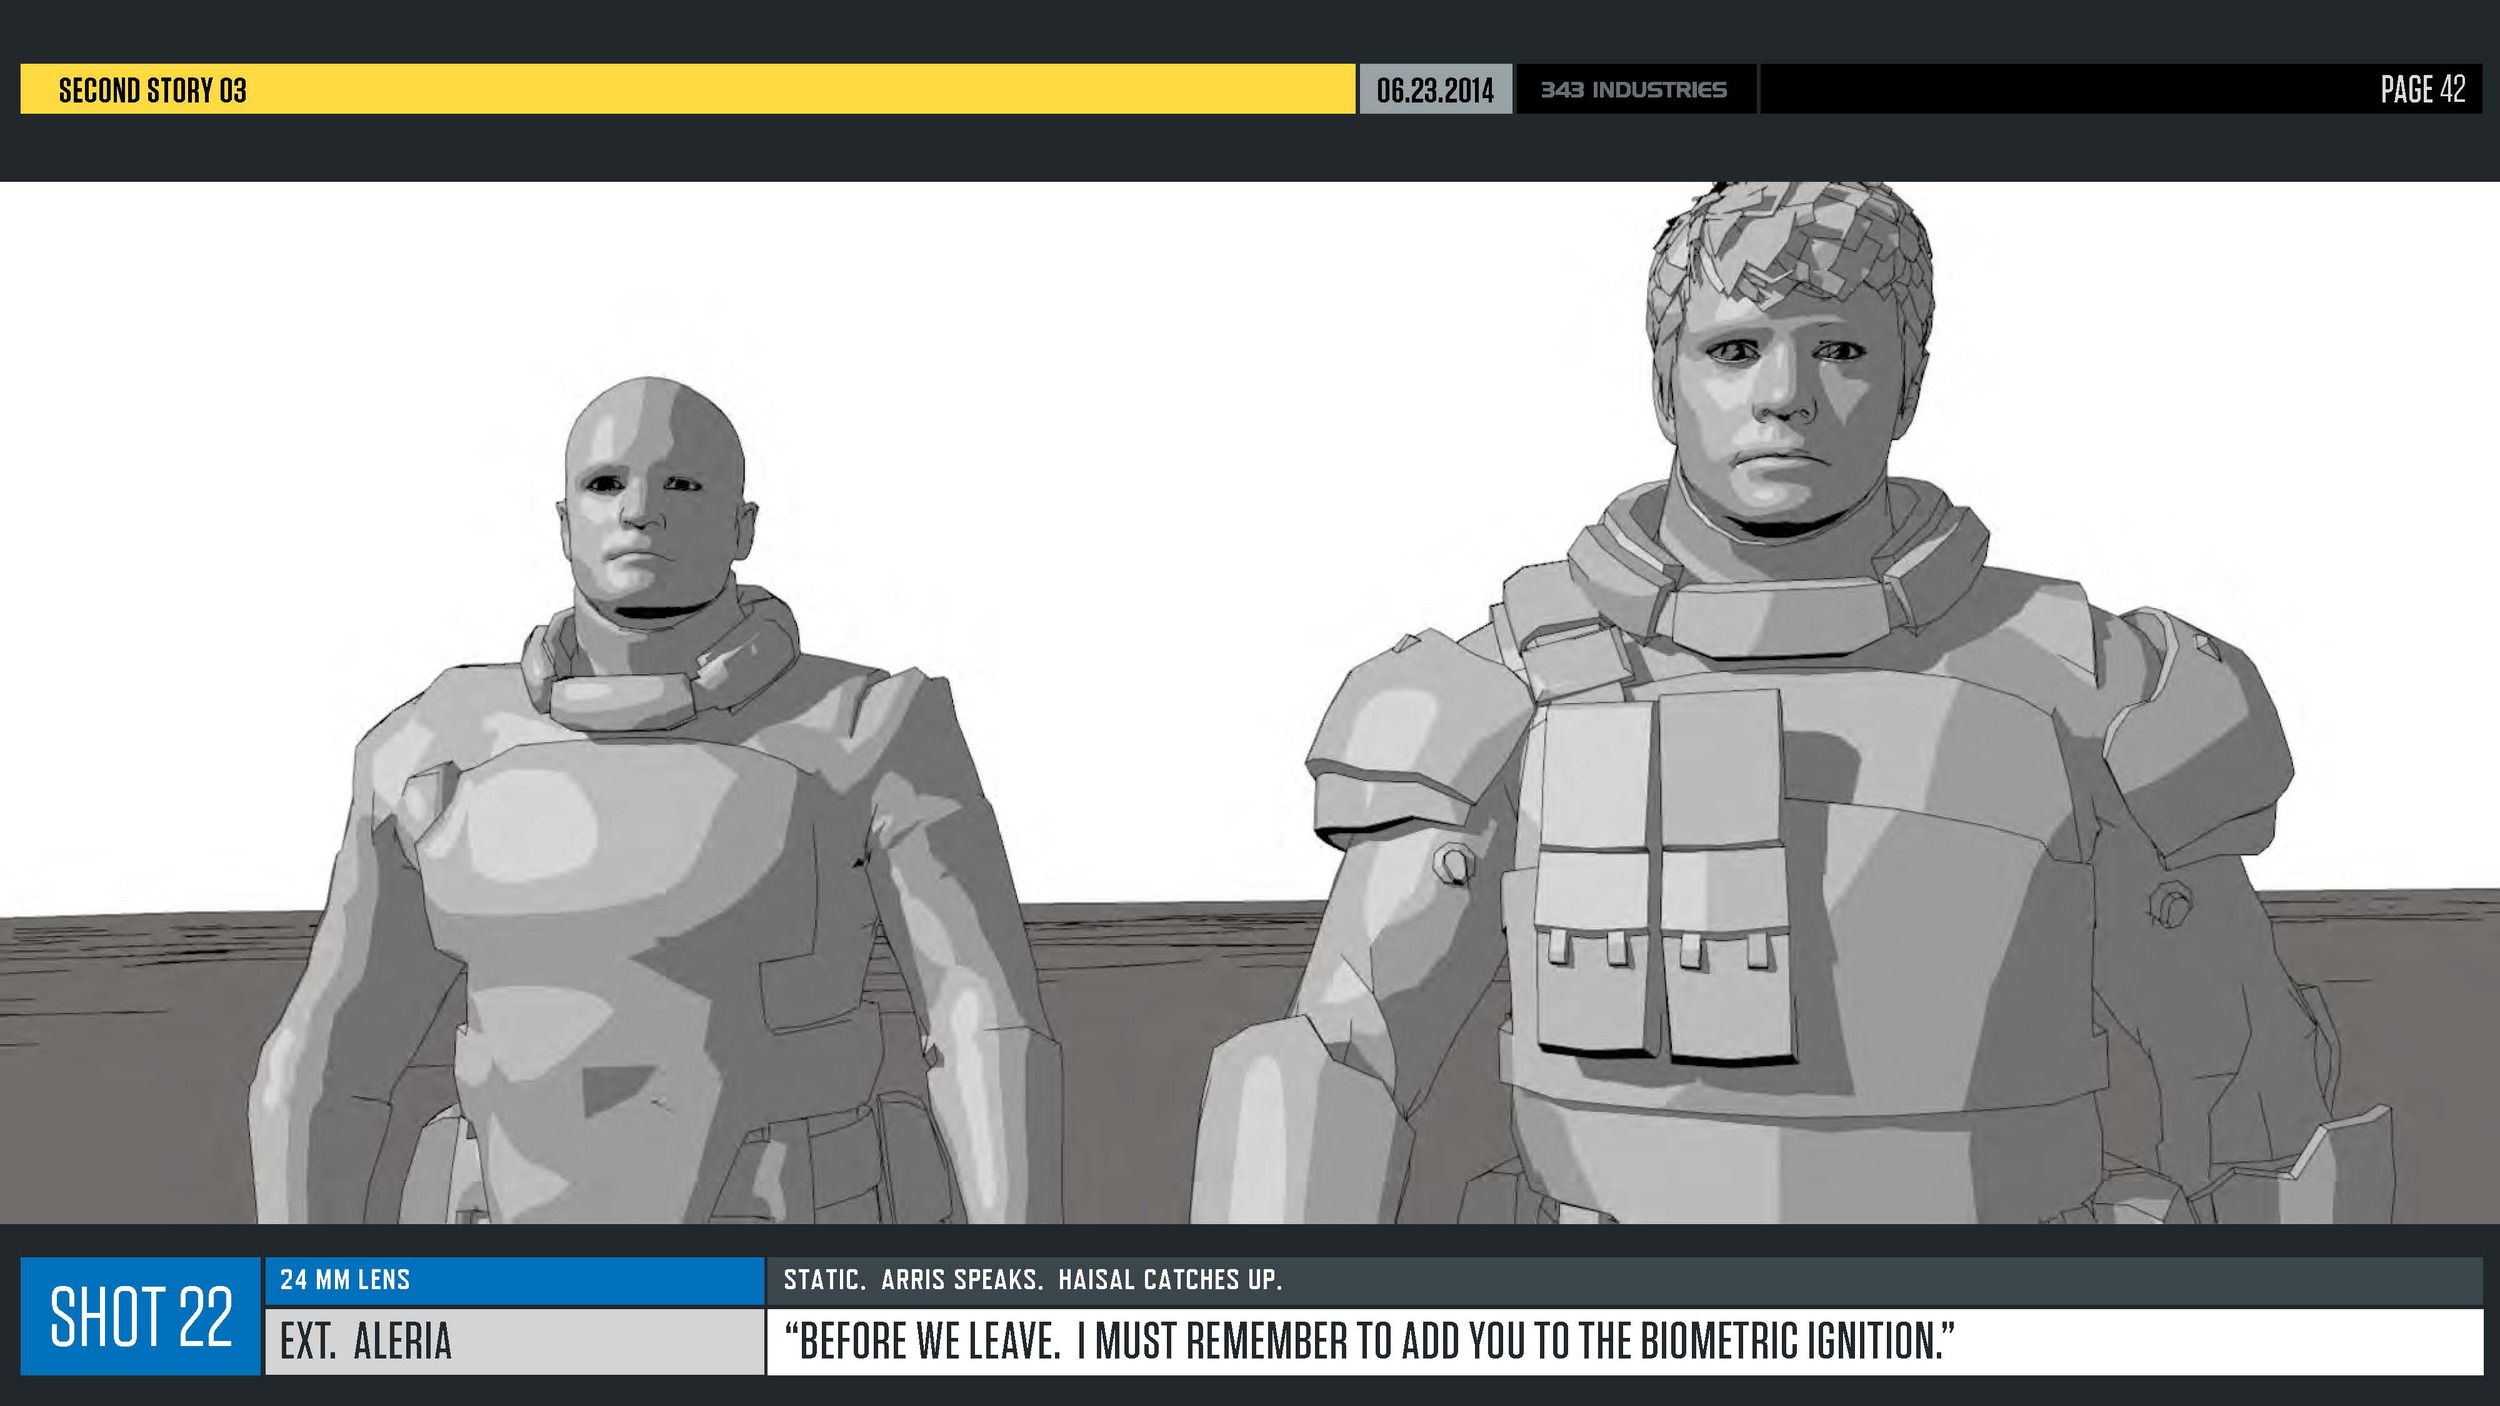The height and width of the screenshot is (1406, 2500).
Task: Click the 'SECOND STORY 03' title text
Action: [152, 90]
